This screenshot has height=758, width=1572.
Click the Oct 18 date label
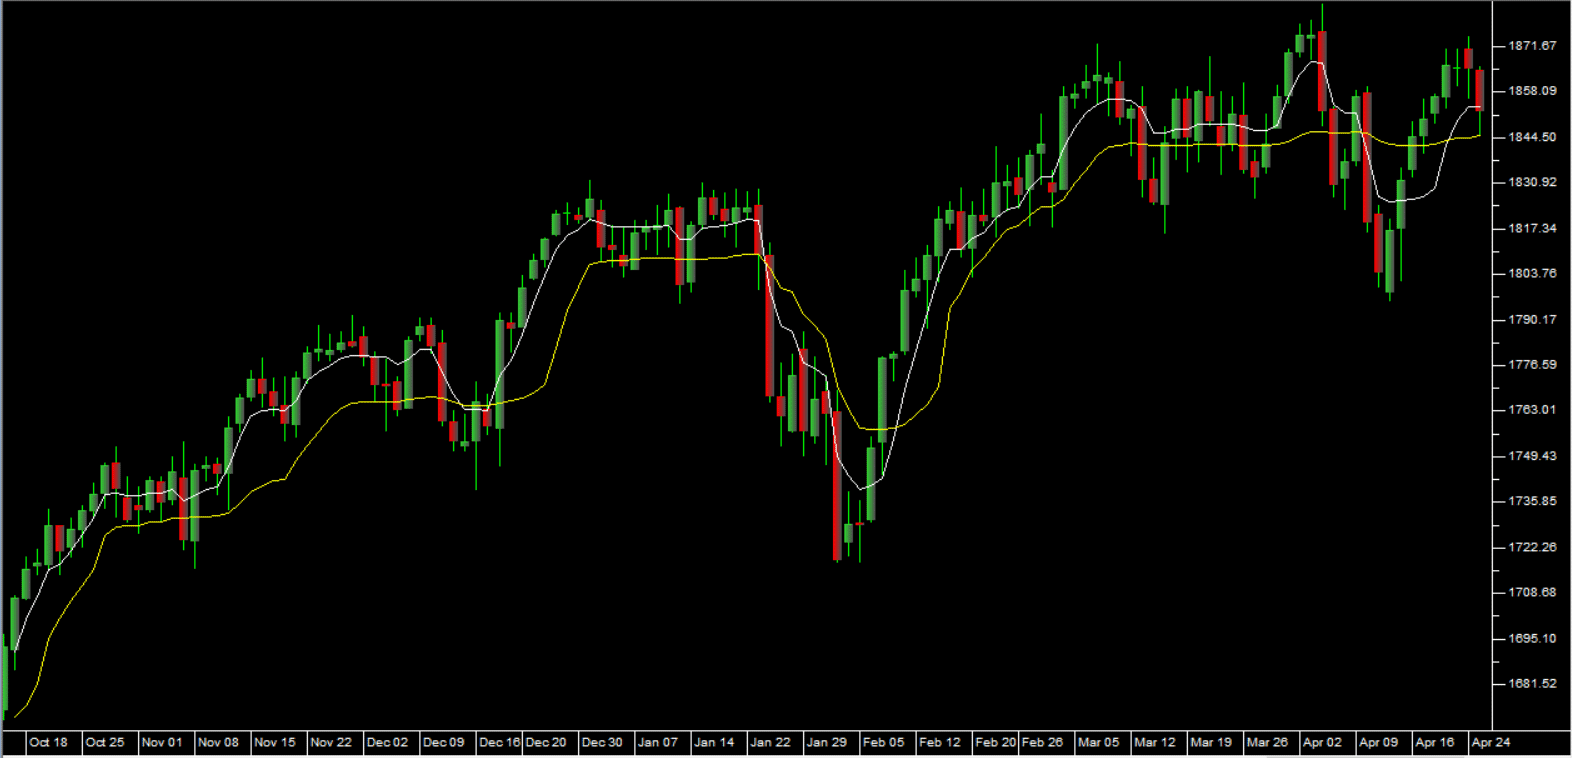[x=48, y=742]
